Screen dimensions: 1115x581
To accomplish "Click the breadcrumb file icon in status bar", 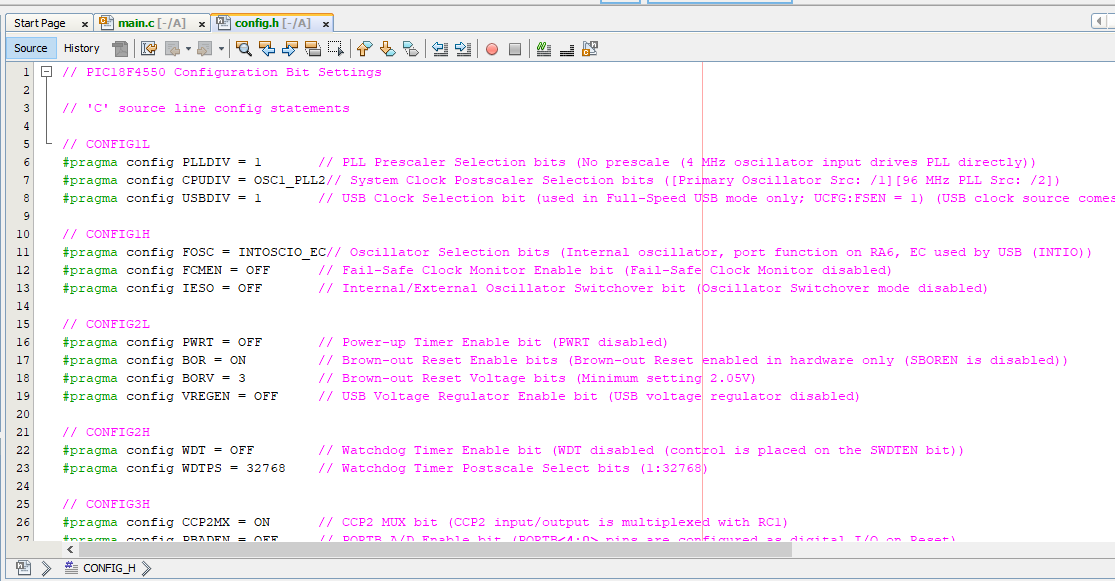I will point(23,567).
